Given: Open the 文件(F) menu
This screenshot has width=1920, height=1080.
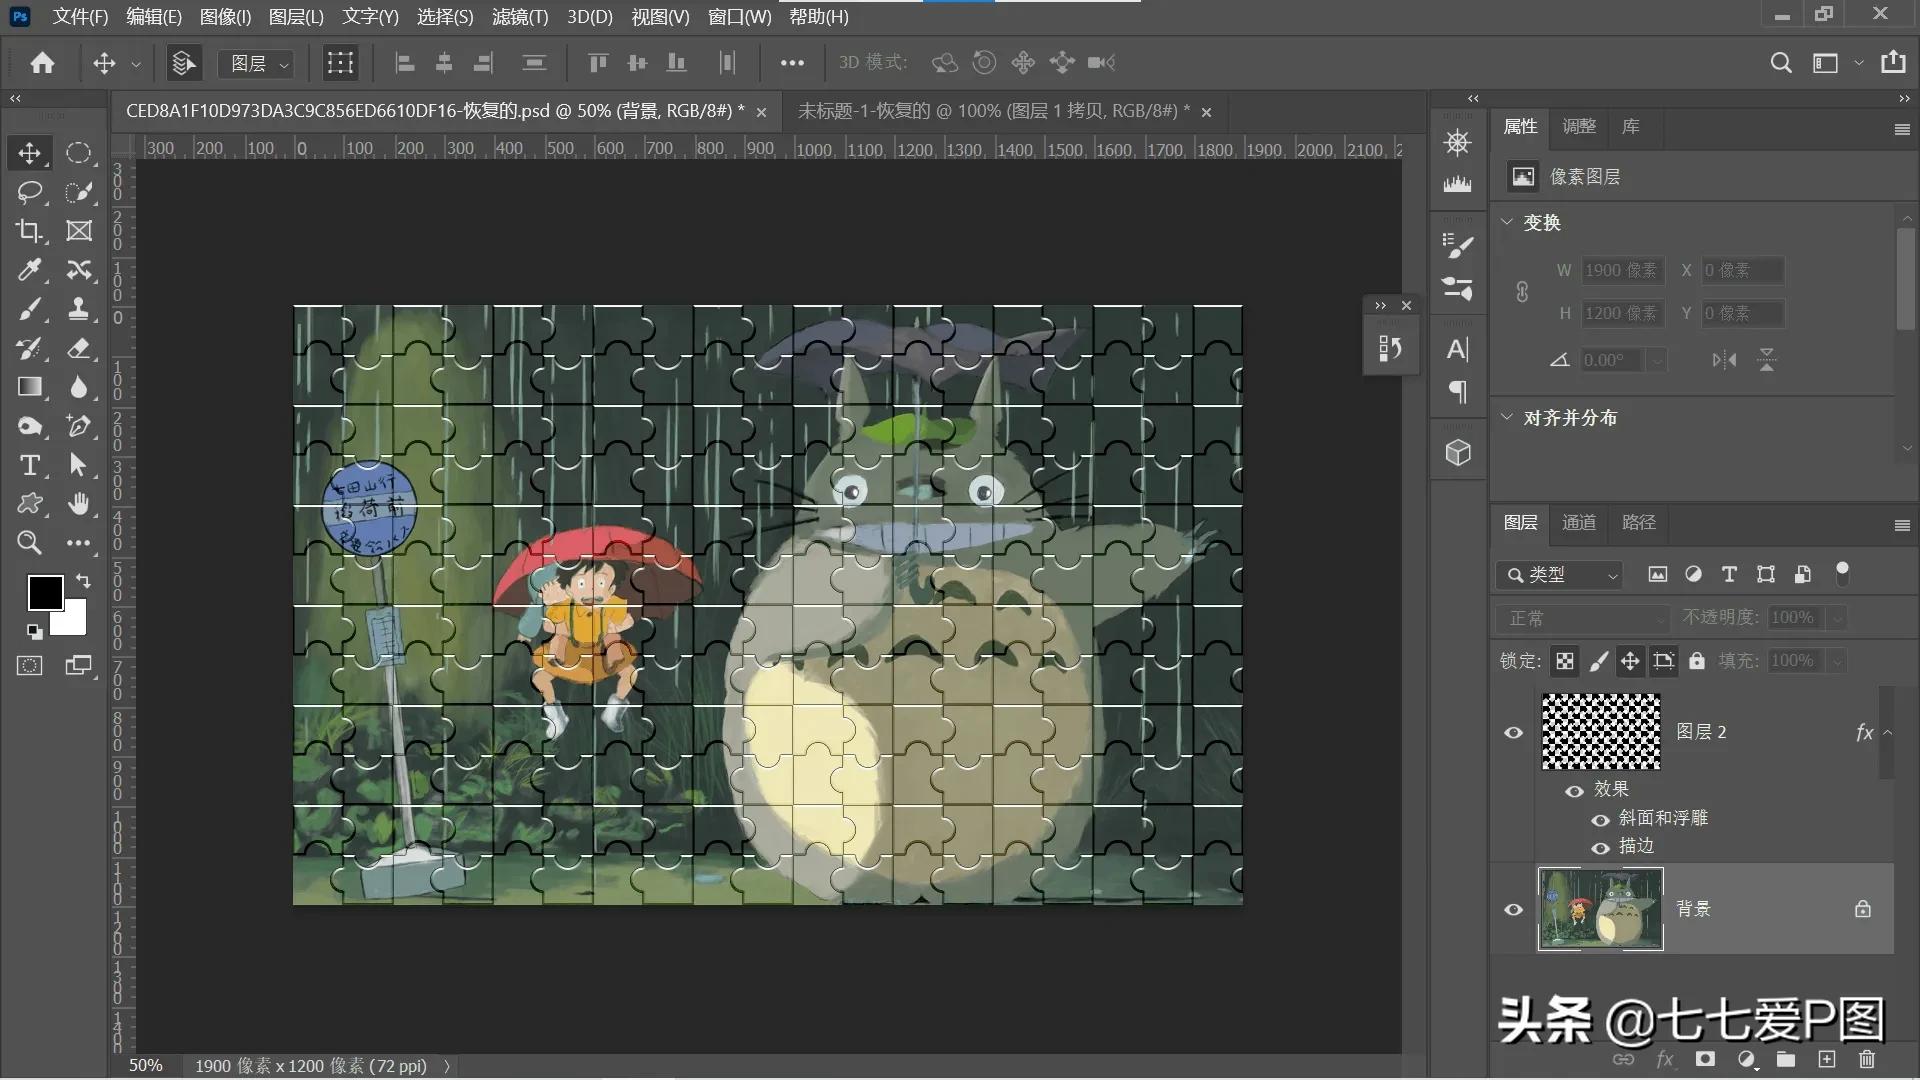Looking at the screenshot, I should pyautogui.click(x=80, y=17).
